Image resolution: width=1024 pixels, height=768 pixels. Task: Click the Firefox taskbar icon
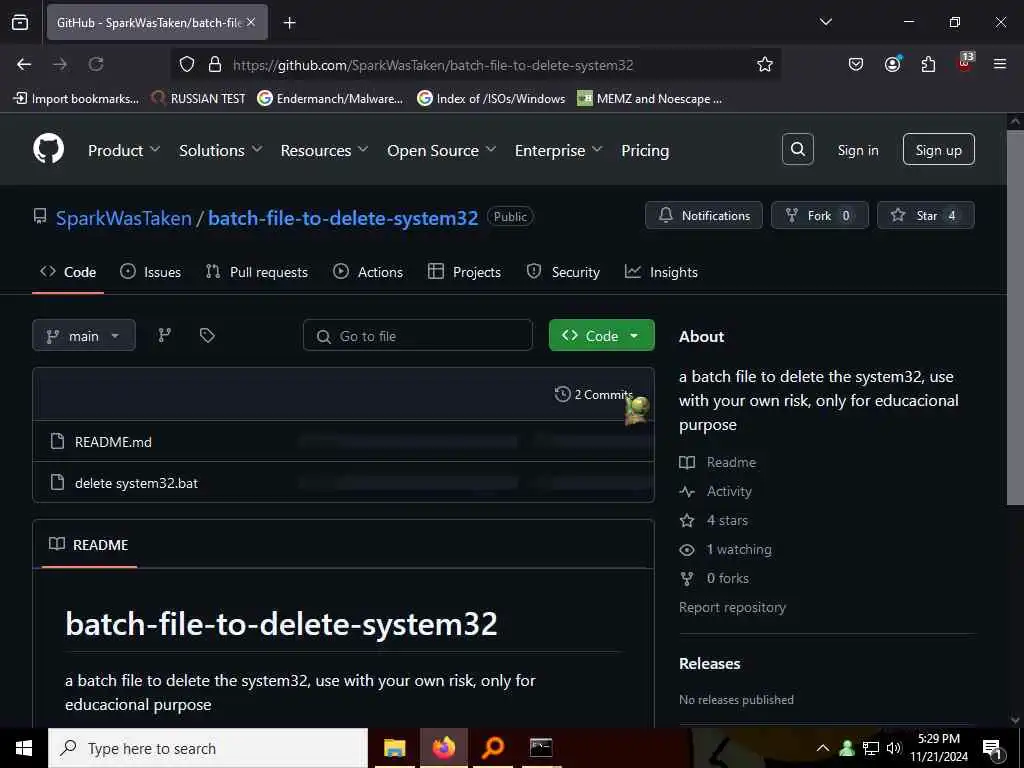pos(443,748)
